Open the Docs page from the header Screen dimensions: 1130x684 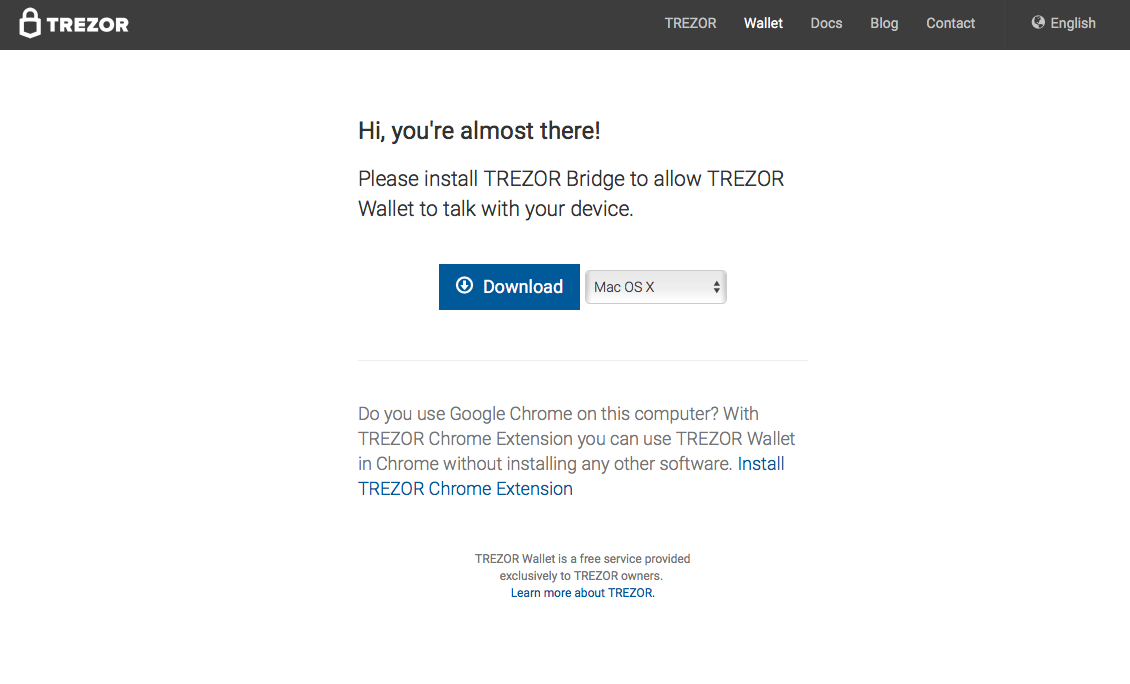(826, 23)
